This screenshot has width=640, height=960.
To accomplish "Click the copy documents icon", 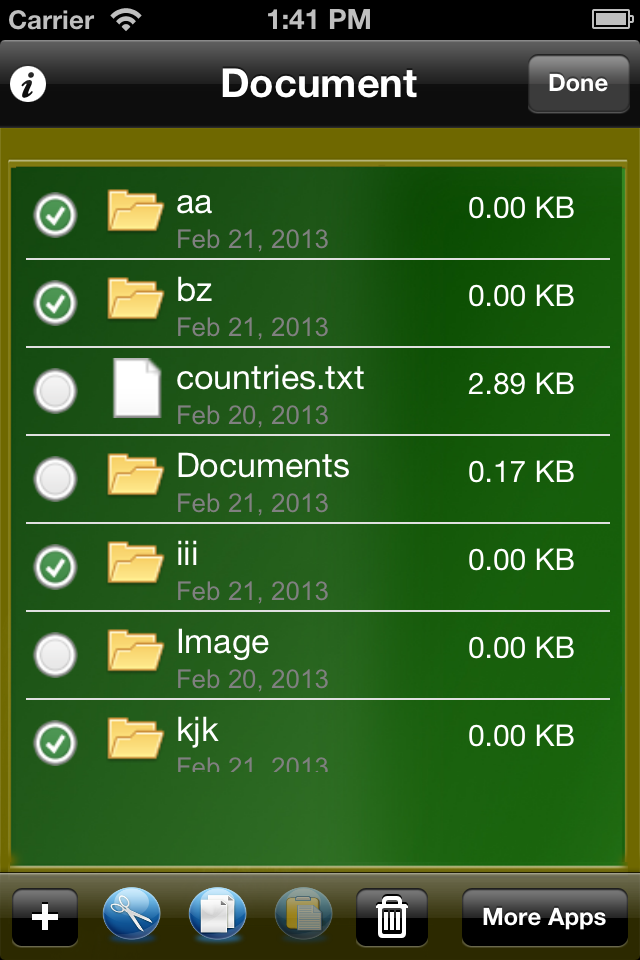I will (x=217, y=915).
